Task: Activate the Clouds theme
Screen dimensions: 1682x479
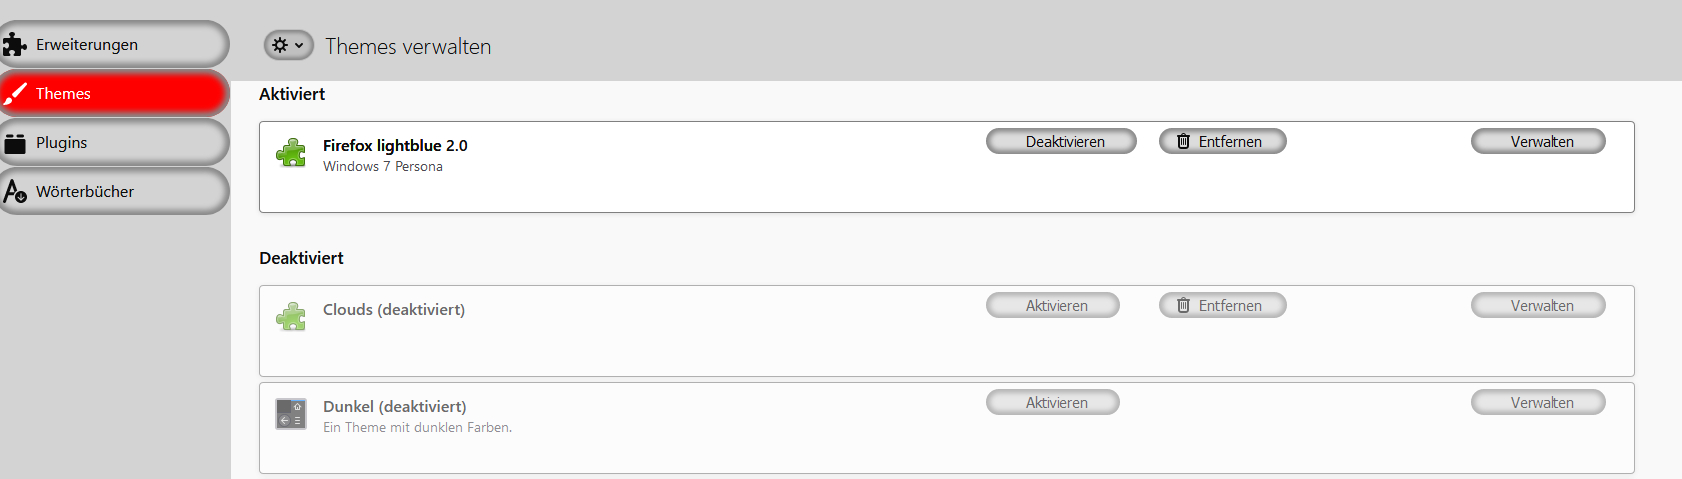Action: point(1053,306)
